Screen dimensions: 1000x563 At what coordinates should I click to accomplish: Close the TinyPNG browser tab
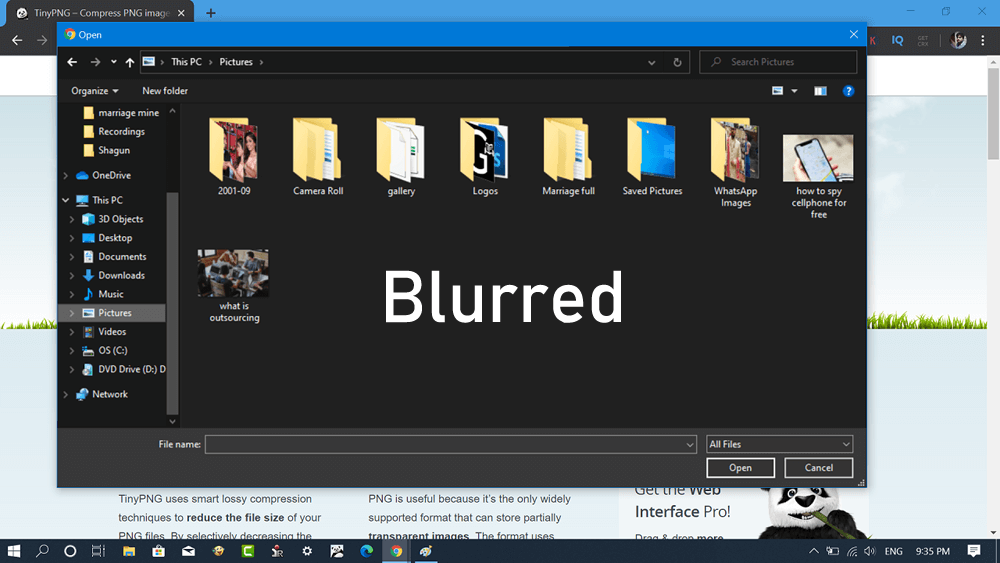click(181, 13)
